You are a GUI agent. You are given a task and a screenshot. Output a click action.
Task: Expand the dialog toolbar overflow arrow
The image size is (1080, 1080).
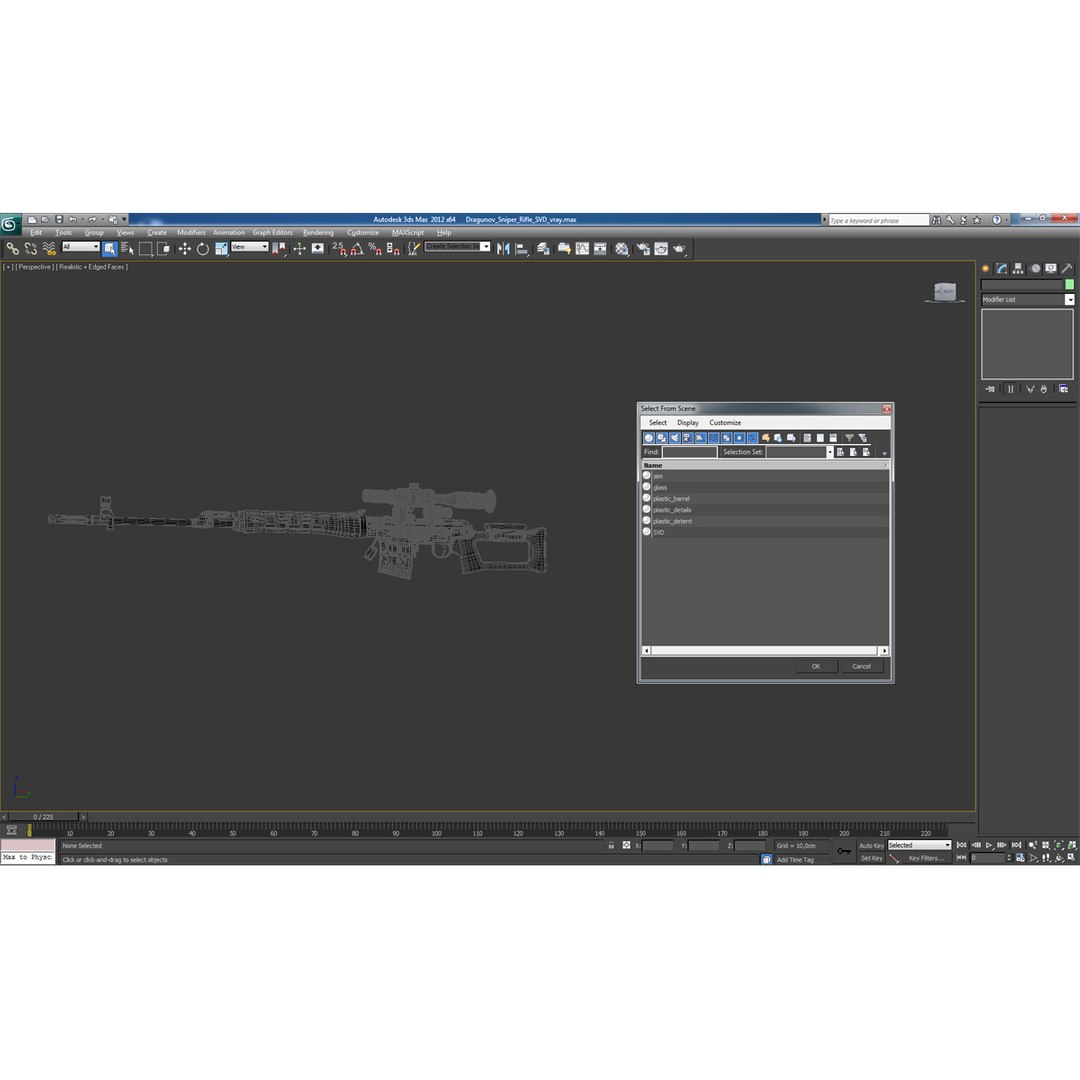(884, 454)
